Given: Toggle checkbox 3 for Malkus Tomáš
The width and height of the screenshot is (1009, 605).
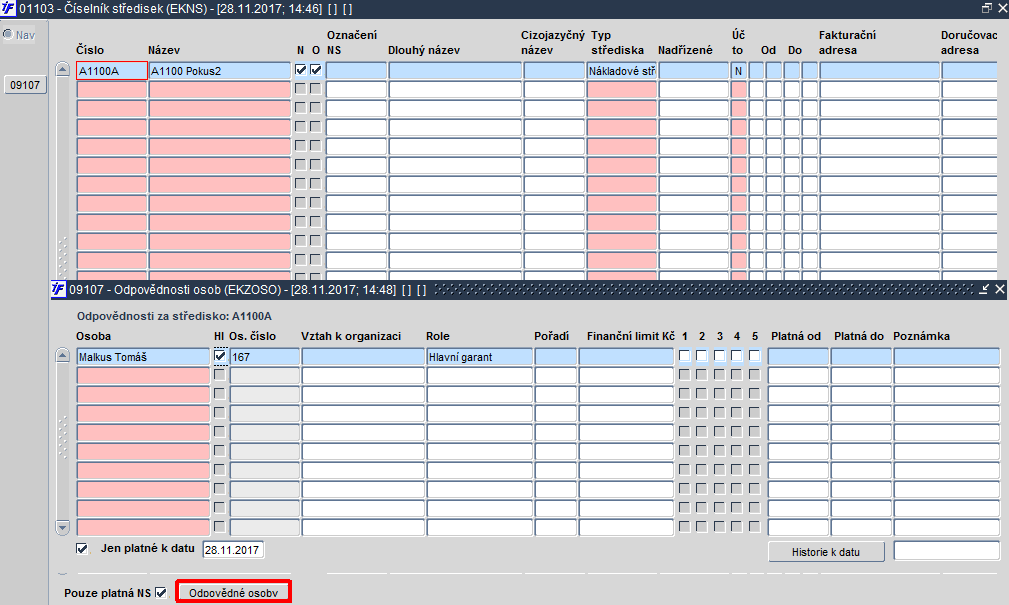Looking at the screenshot, I should tap(719, 356).
